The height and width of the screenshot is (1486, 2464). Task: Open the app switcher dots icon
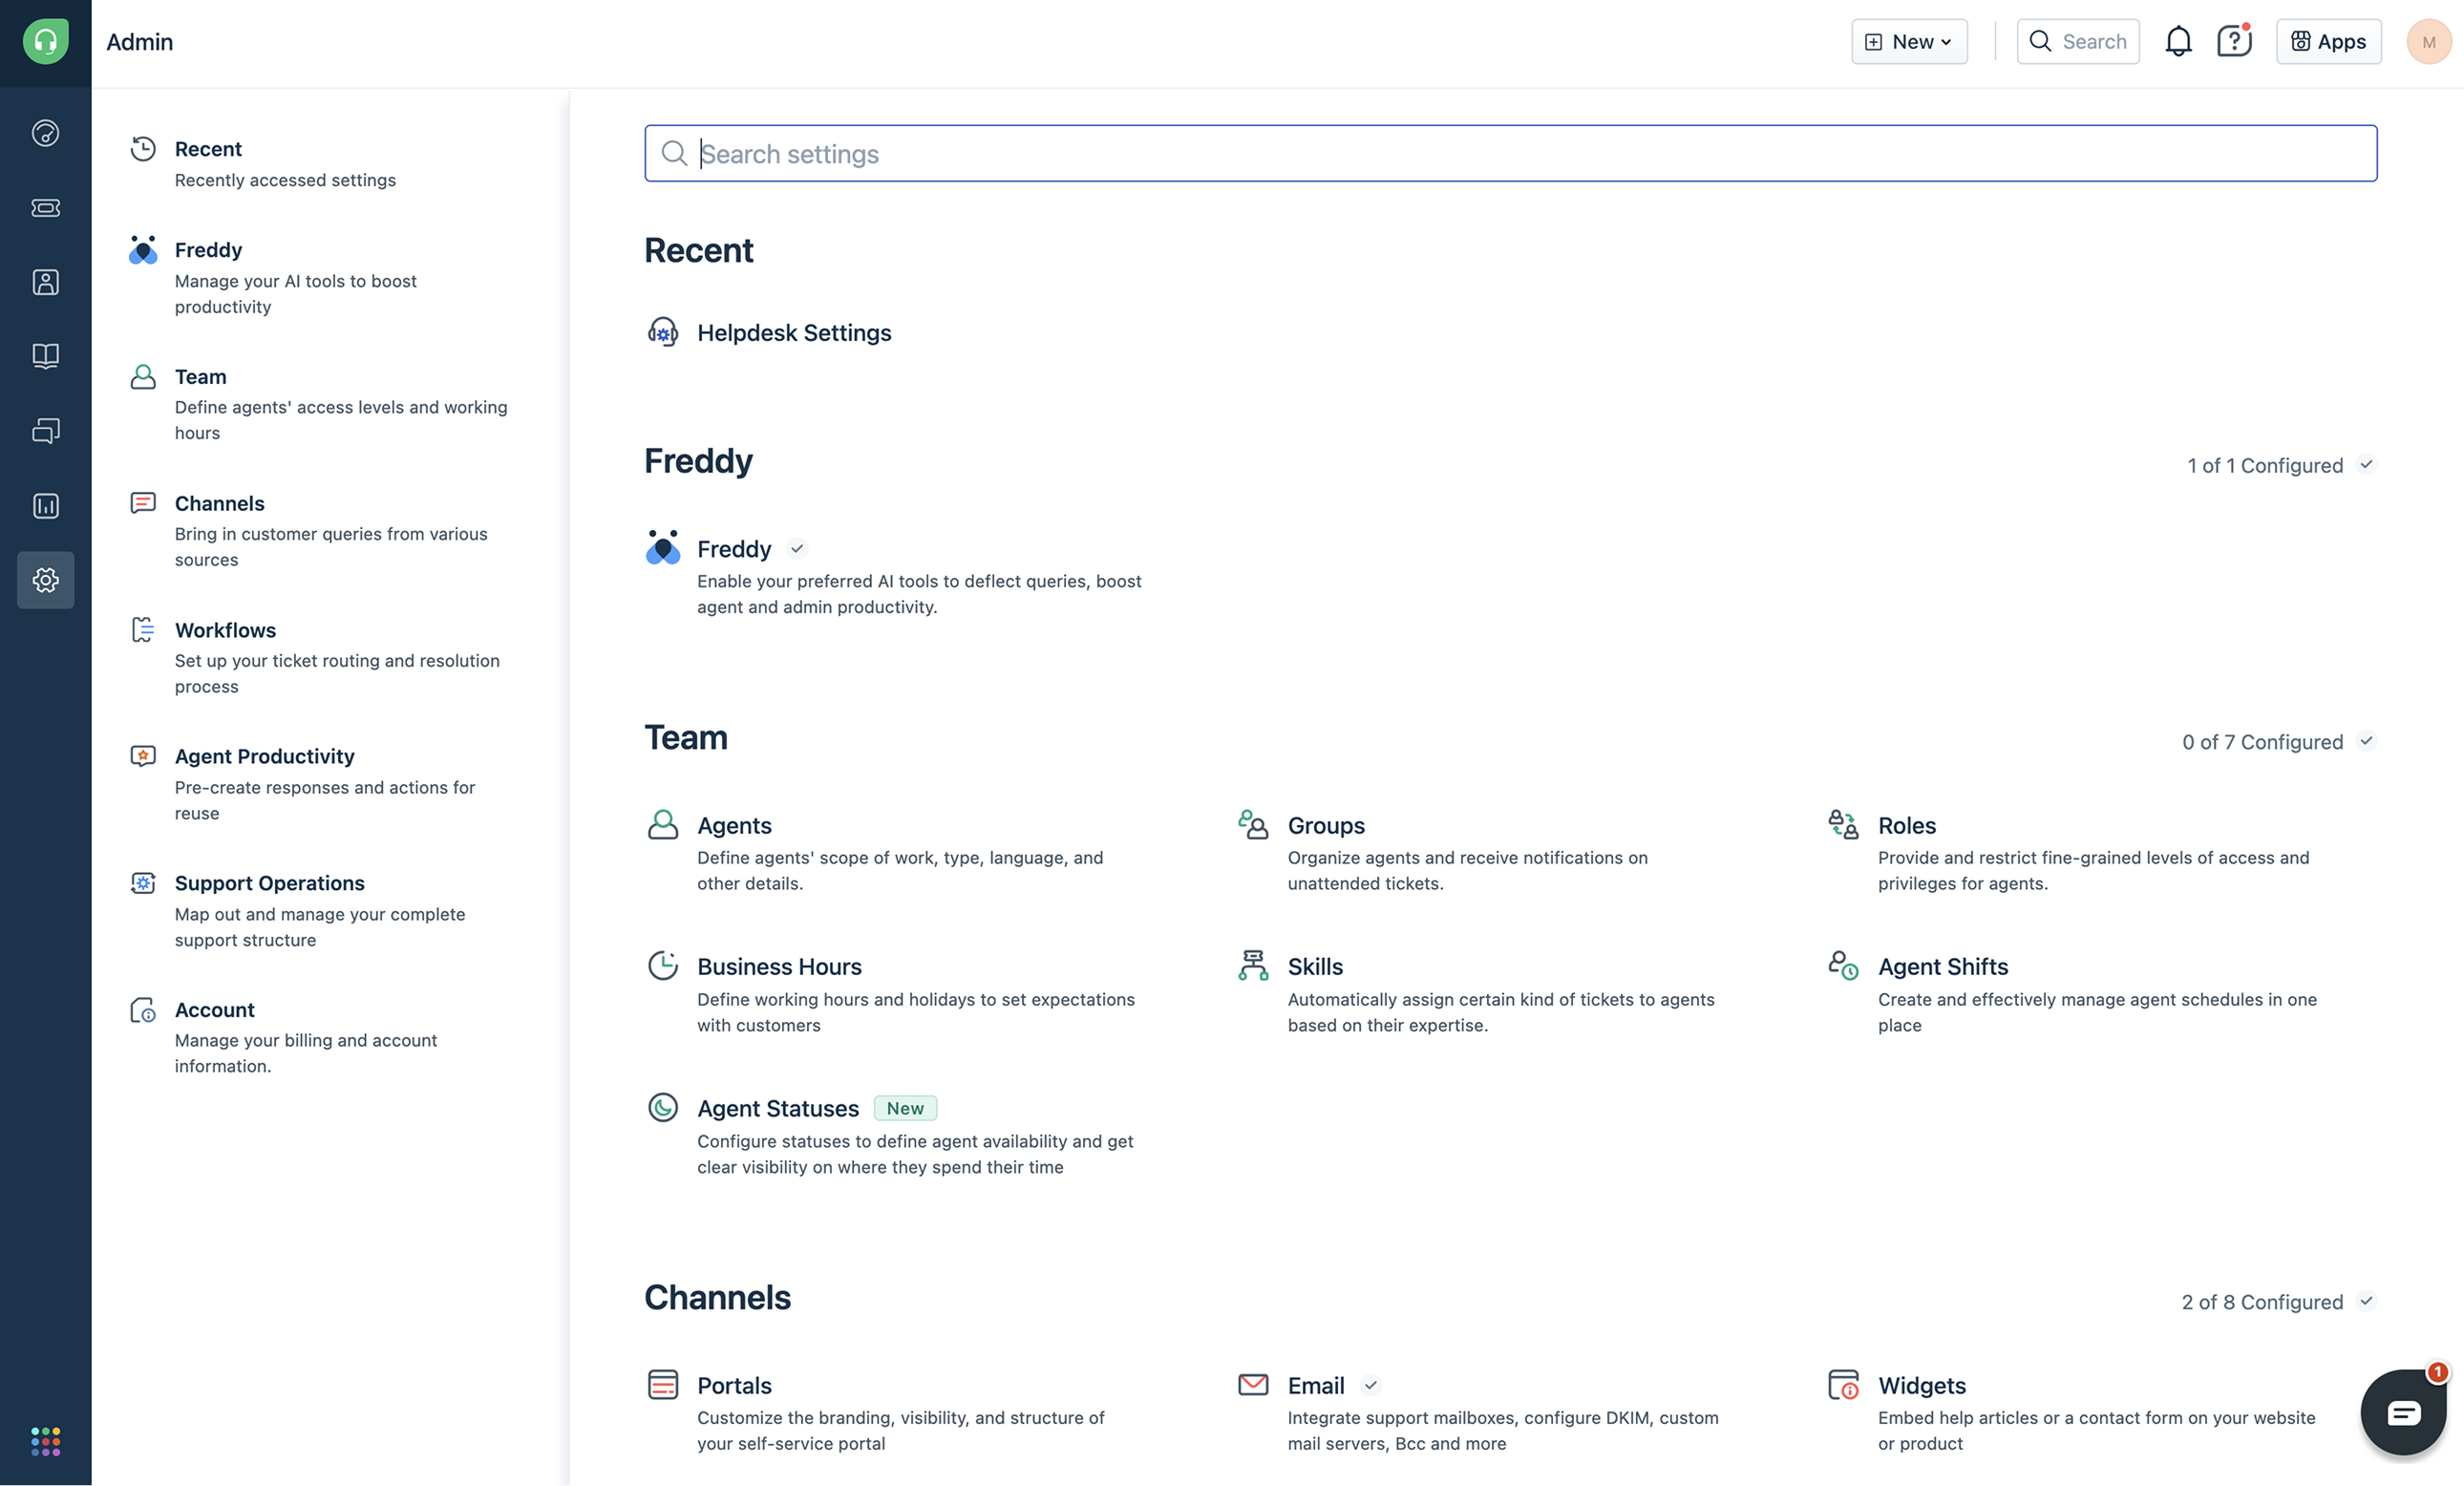point(45,1441)
